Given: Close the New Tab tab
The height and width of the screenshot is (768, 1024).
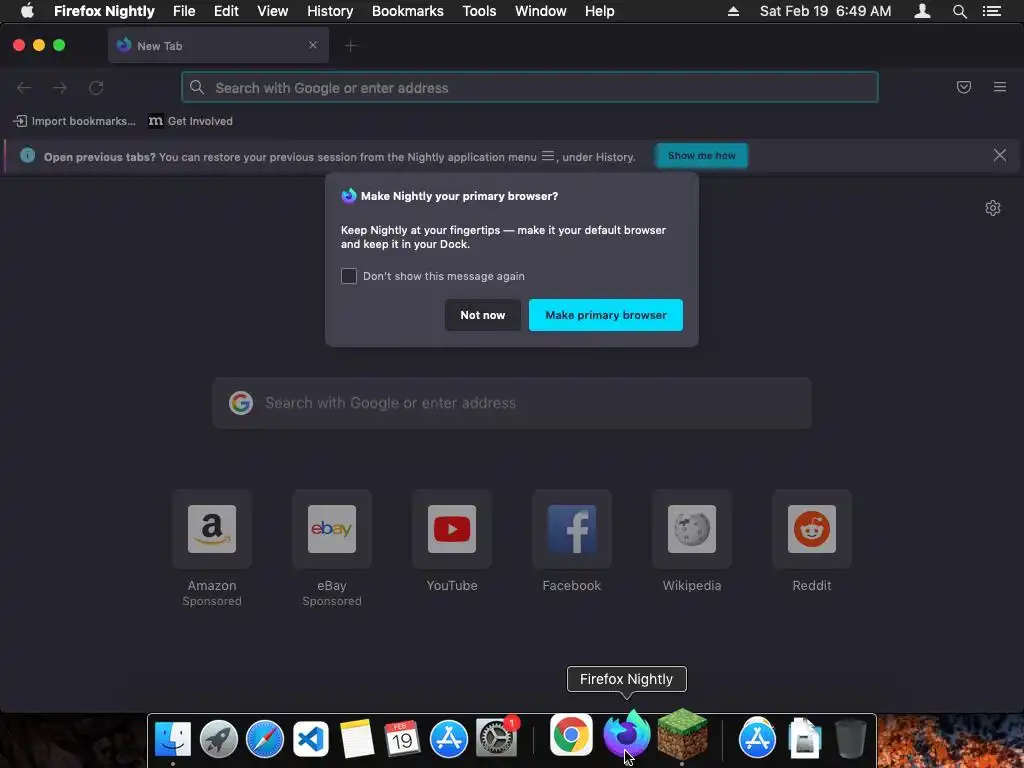Looking at the screenshot, I should coord(313,45).
